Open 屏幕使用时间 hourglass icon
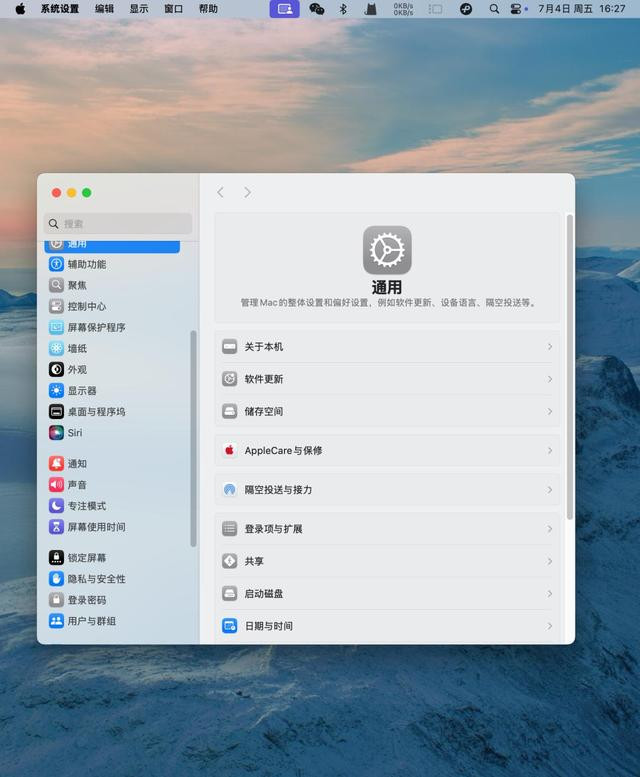 click(56, 527)
